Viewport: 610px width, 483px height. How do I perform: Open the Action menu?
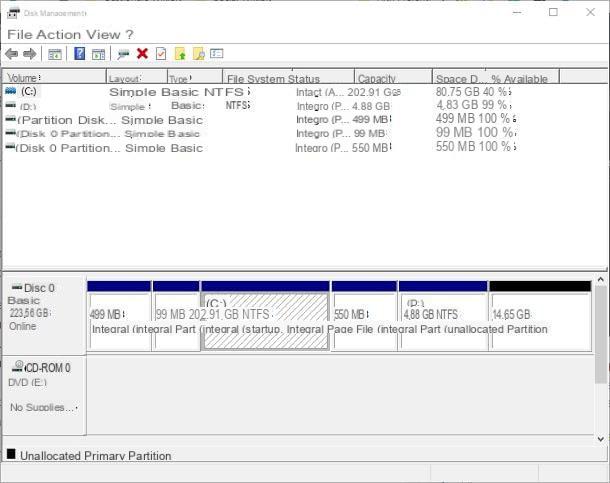click(59, 35)
